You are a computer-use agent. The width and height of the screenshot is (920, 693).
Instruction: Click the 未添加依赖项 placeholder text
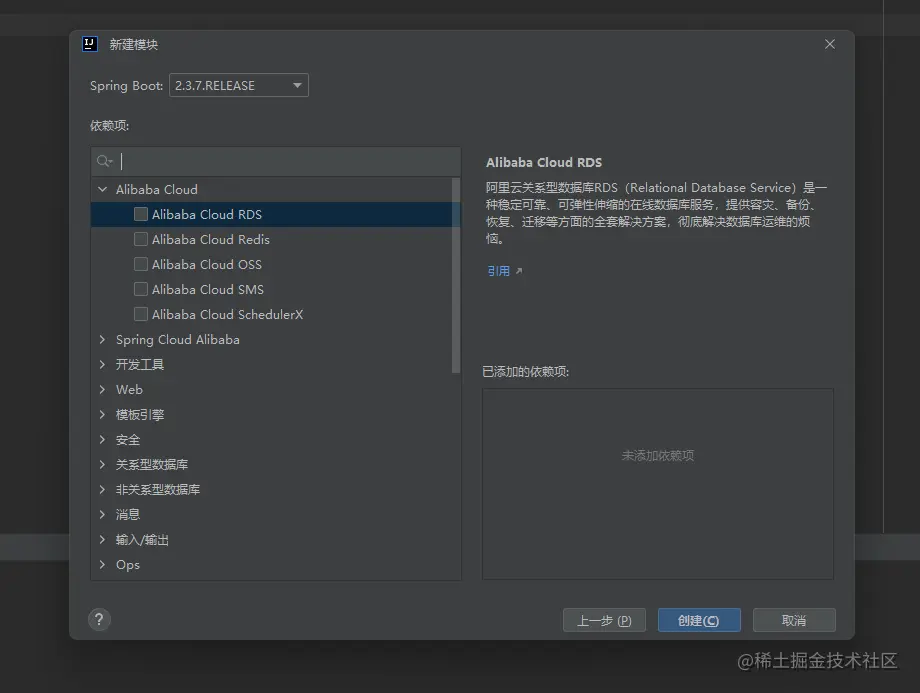(x=658, y=455)
